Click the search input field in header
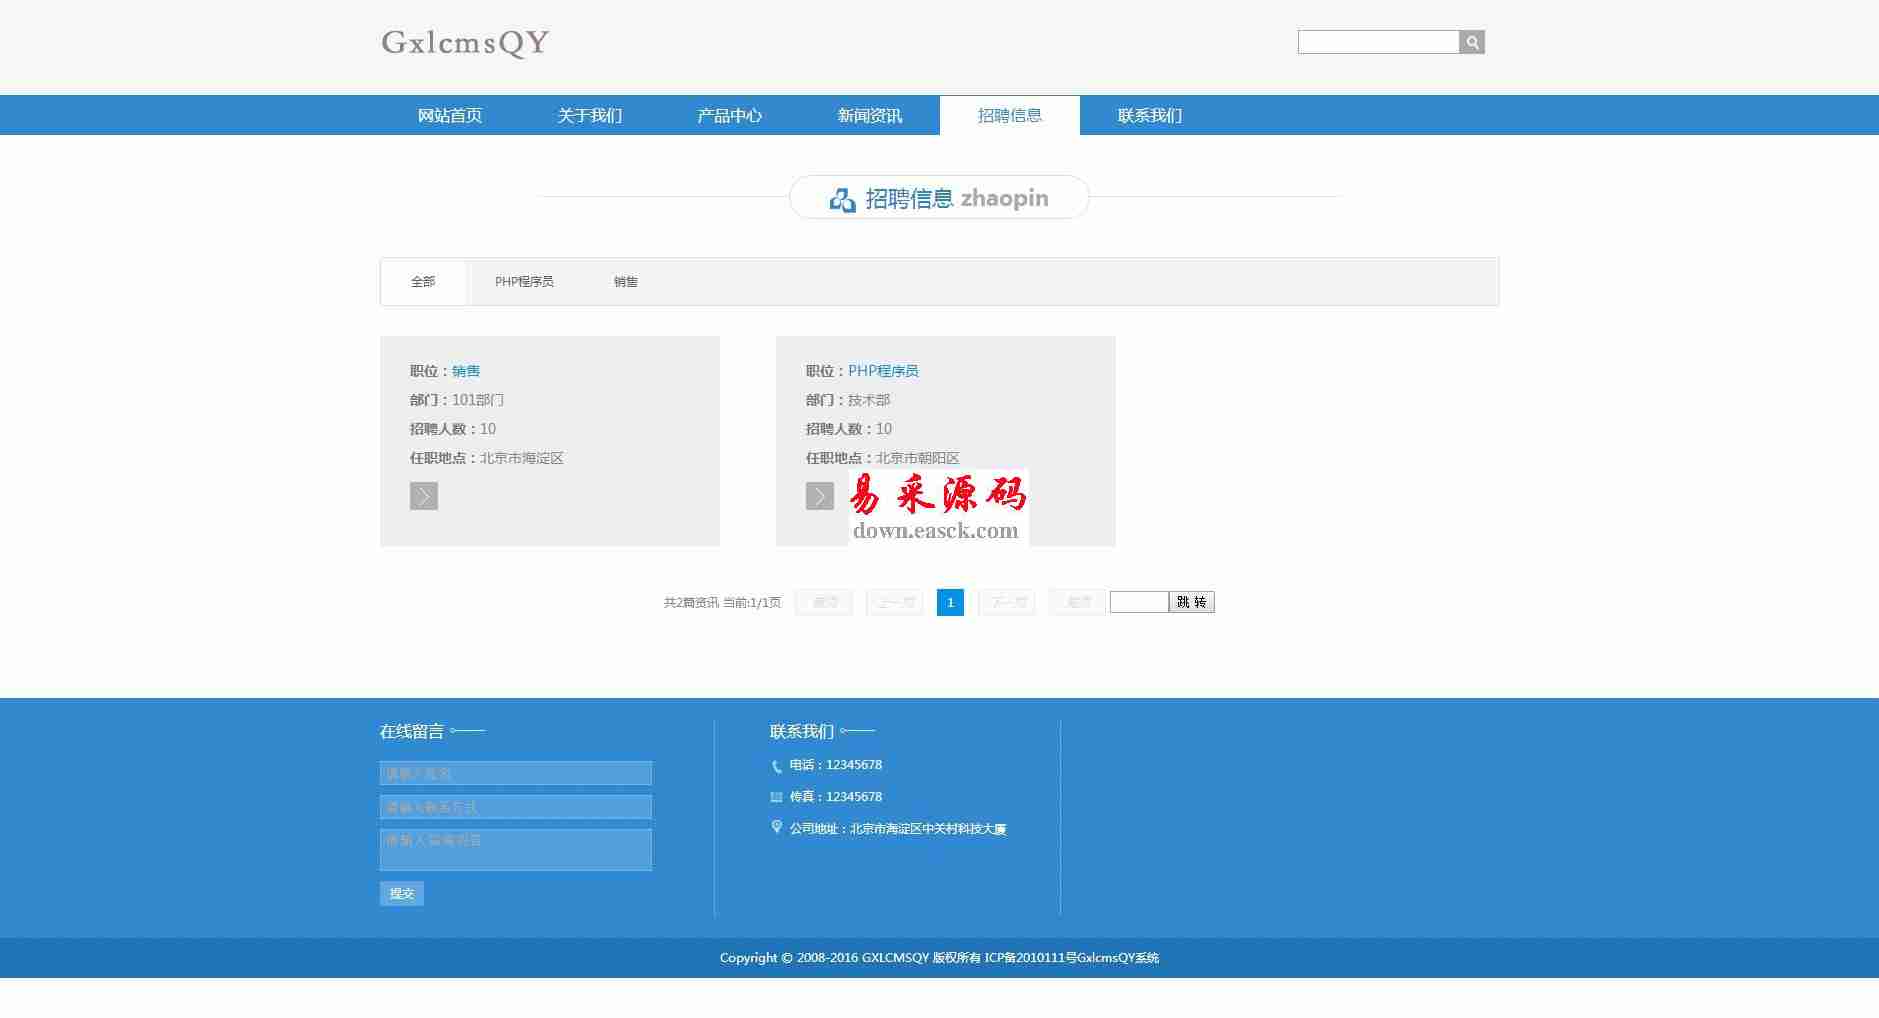Viewport: 1879px width, 1018px height. click(1378, 42)
